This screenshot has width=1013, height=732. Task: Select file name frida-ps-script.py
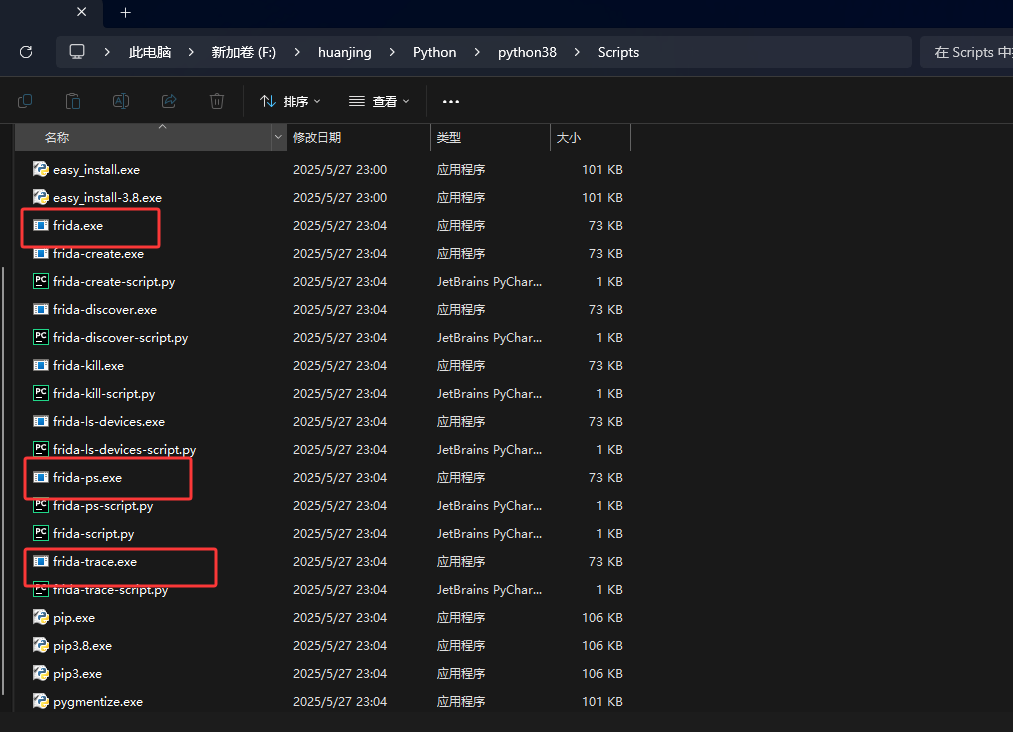(x=103, y=505)
